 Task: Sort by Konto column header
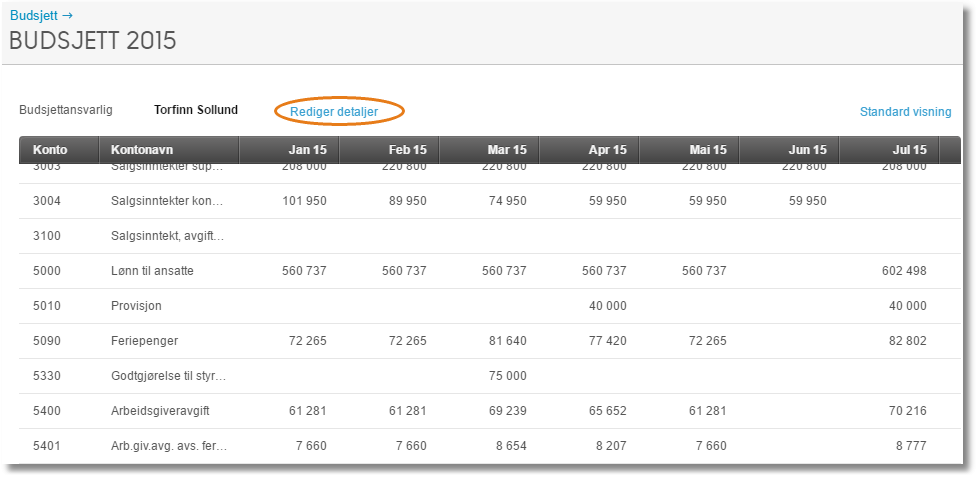[59, 150]
